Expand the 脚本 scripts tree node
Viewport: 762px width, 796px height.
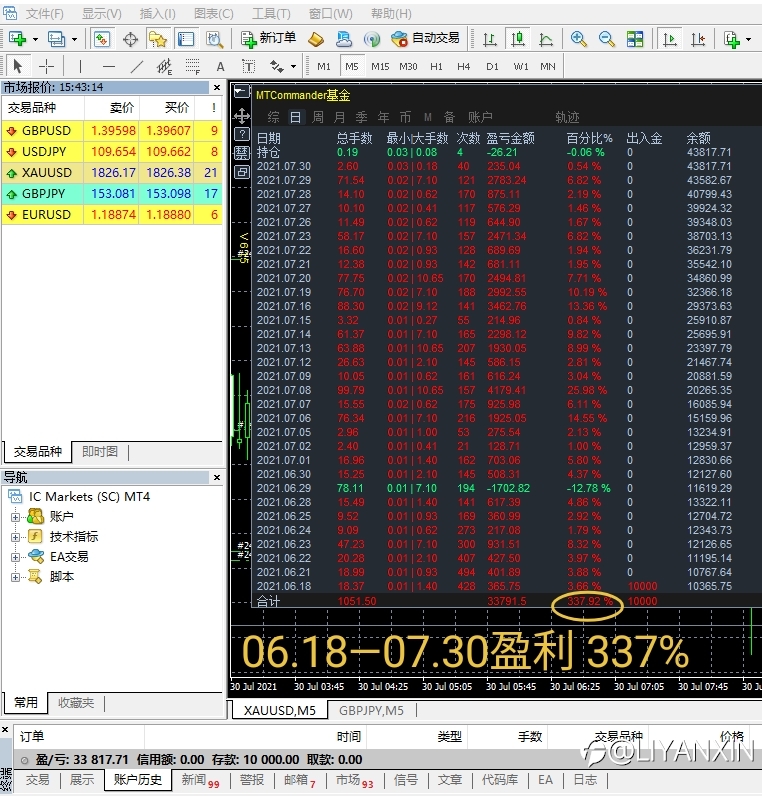point(15,577)
